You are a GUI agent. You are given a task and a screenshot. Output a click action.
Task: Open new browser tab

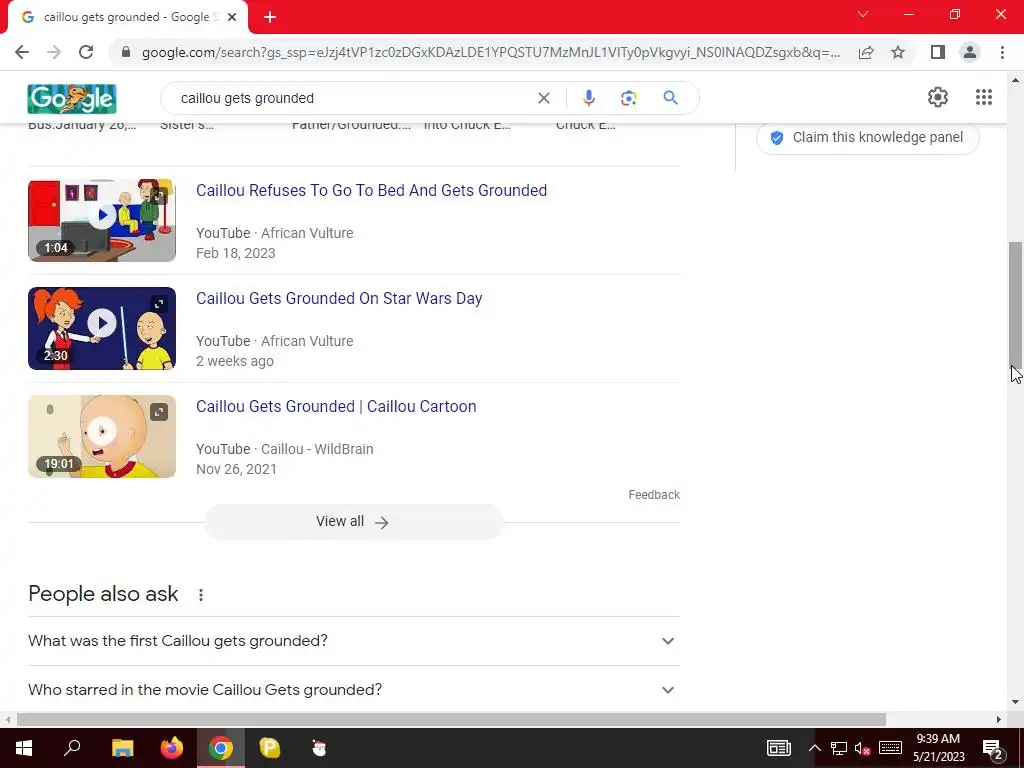pyautogui.click(x=270, y=17)
